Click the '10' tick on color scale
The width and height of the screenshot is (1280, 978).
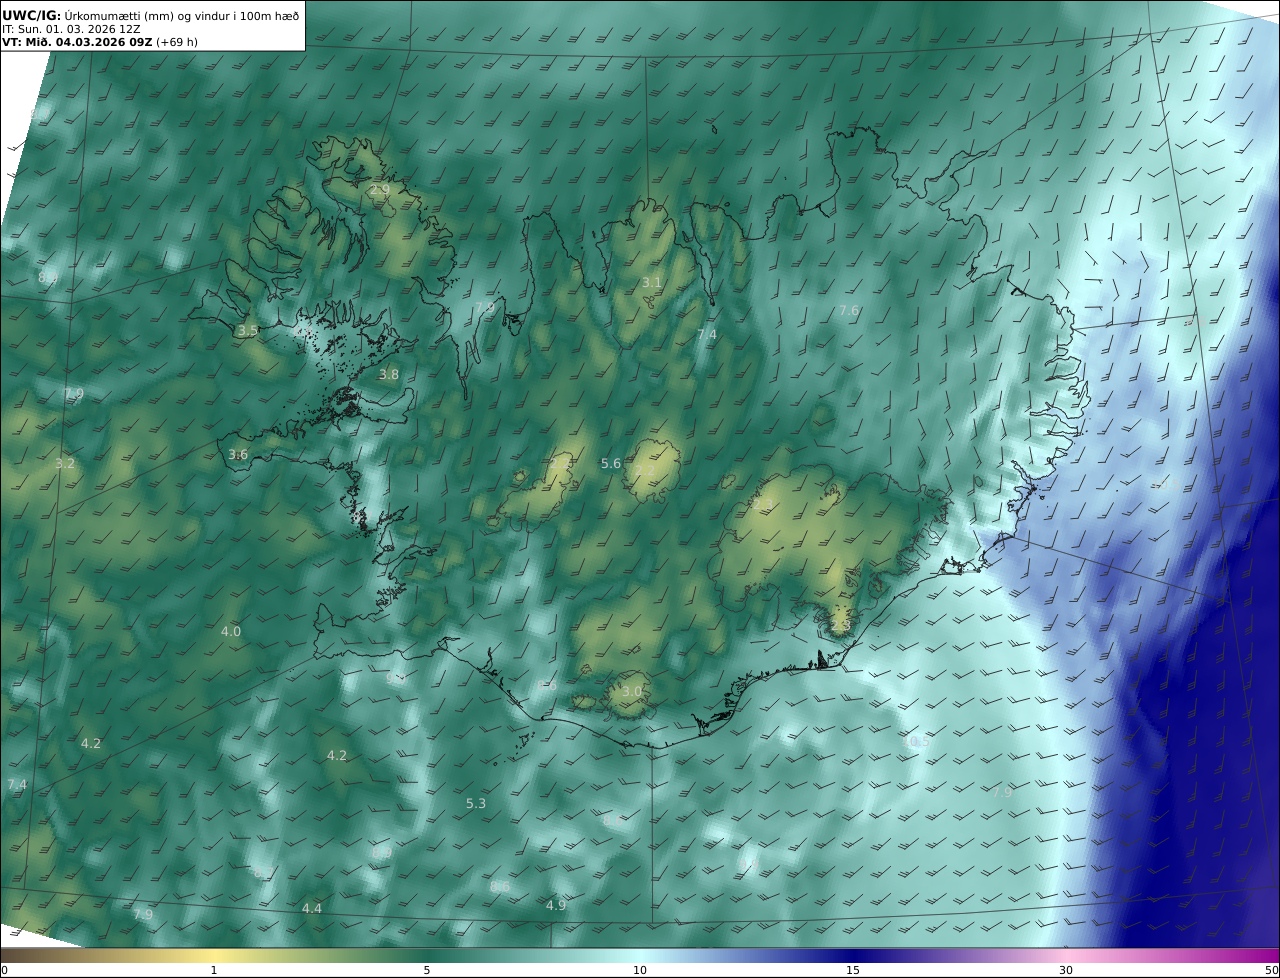click(640, 970)
